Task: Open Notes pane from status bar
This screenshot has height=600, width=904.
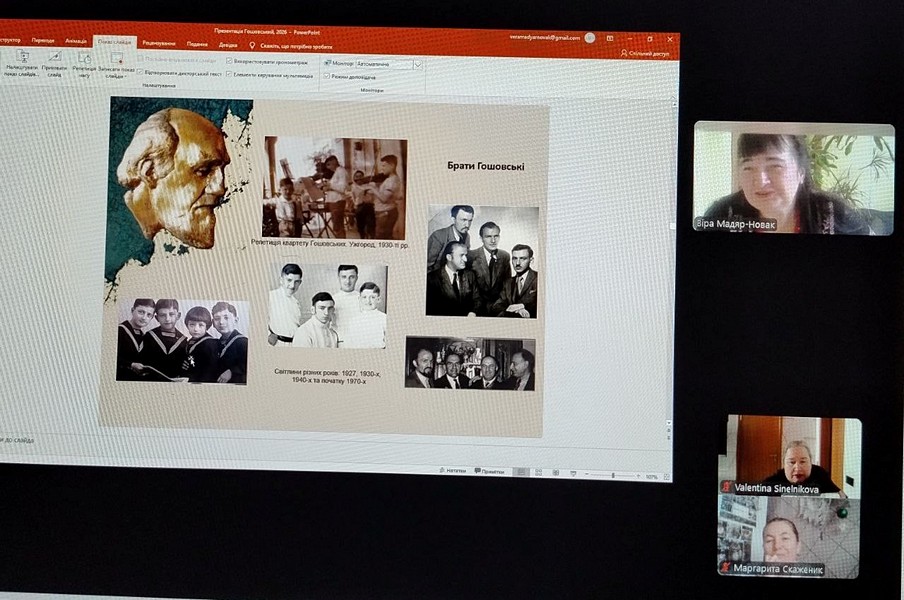Action: point(451,470)
